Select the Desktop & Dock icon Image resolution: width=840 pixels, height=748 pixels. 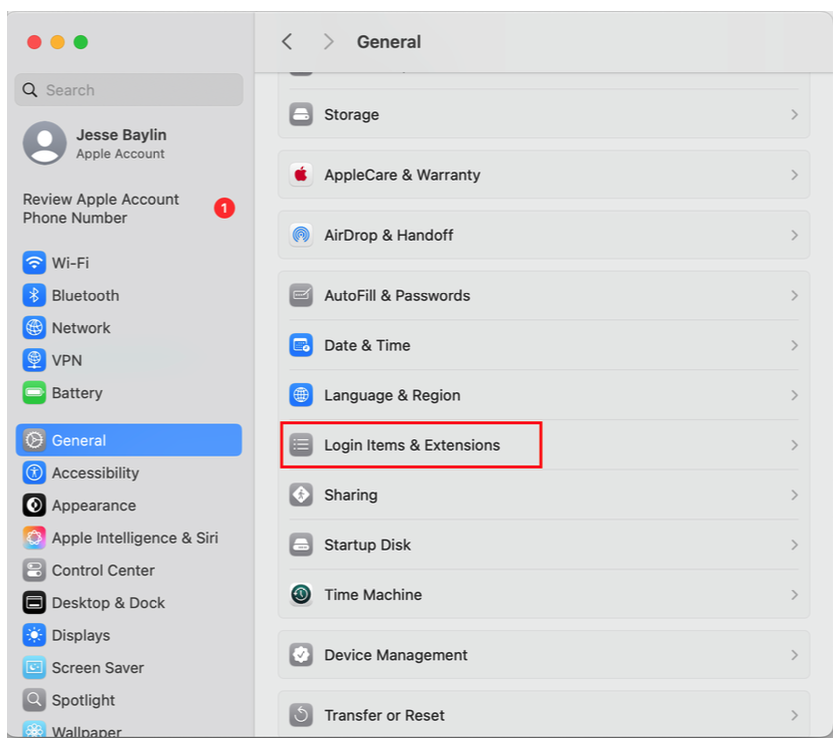click(34, 603)
